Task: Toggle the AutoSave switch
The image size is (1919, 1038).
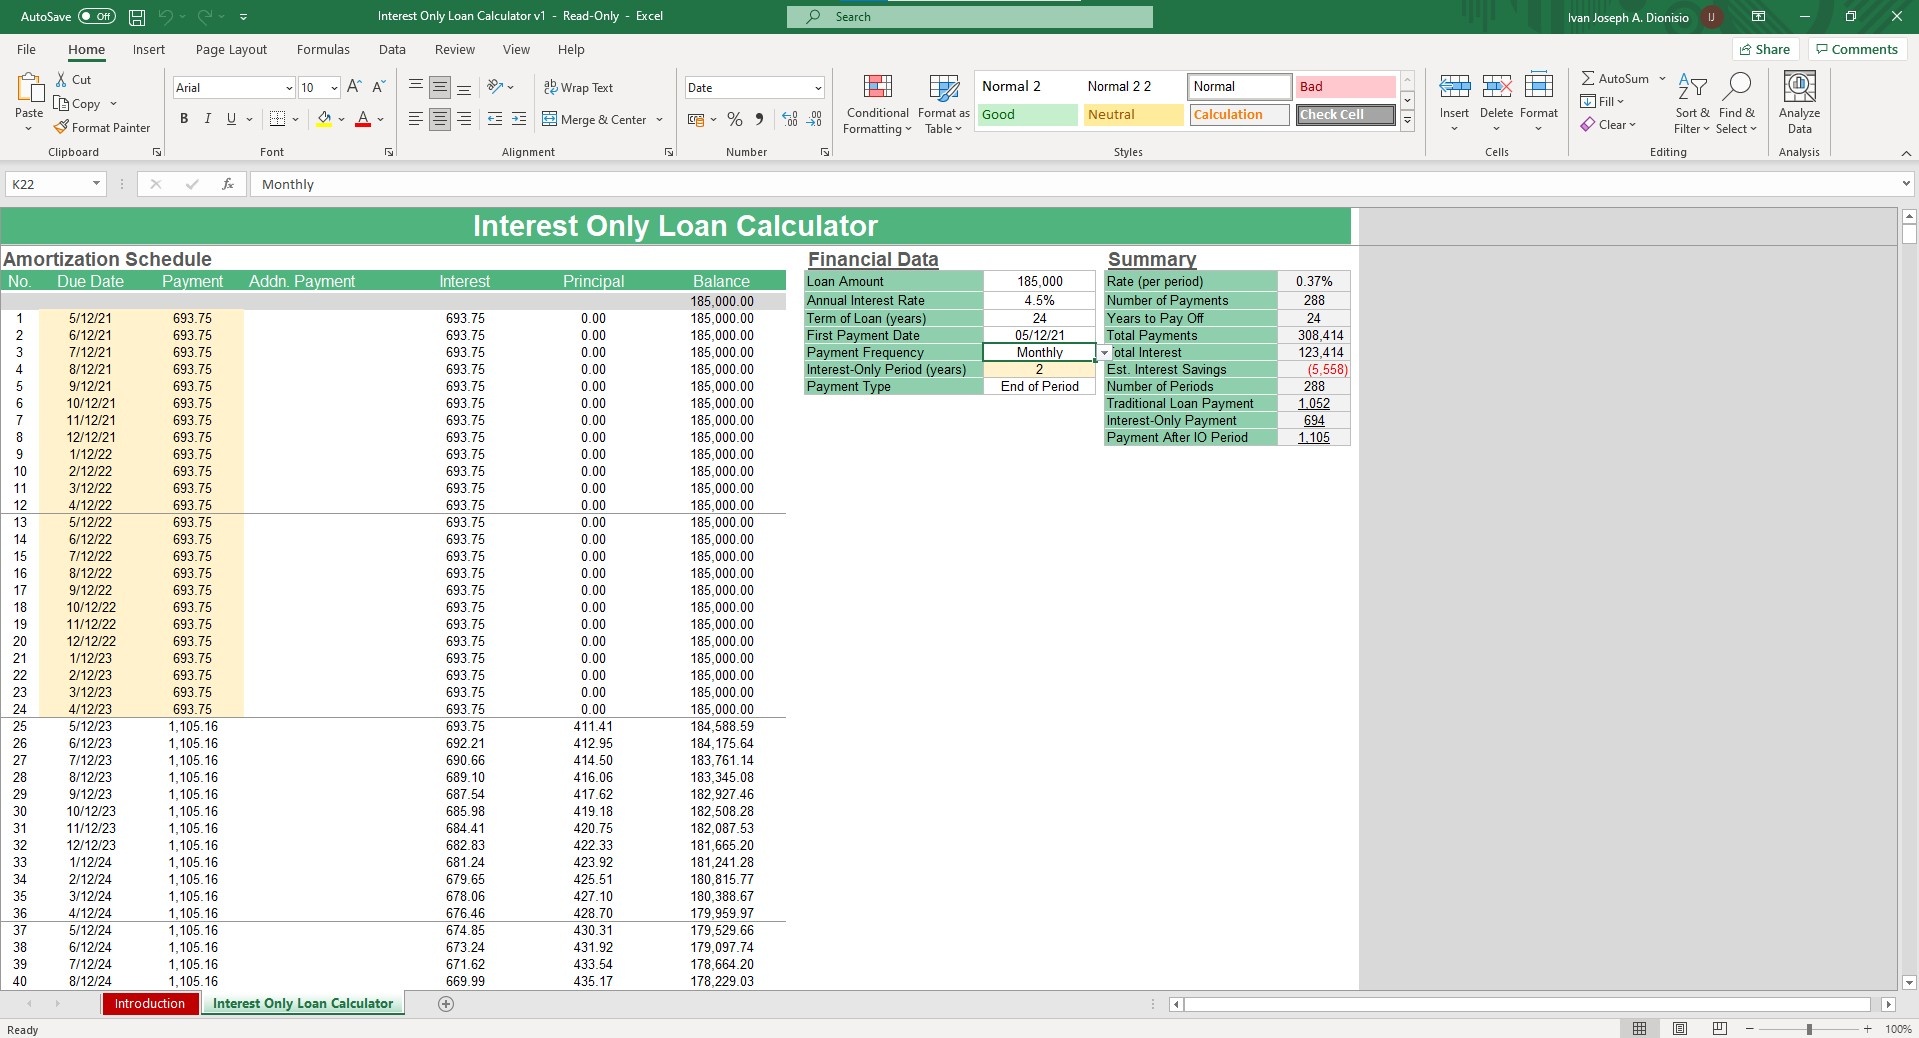Action: click(97, 17)
